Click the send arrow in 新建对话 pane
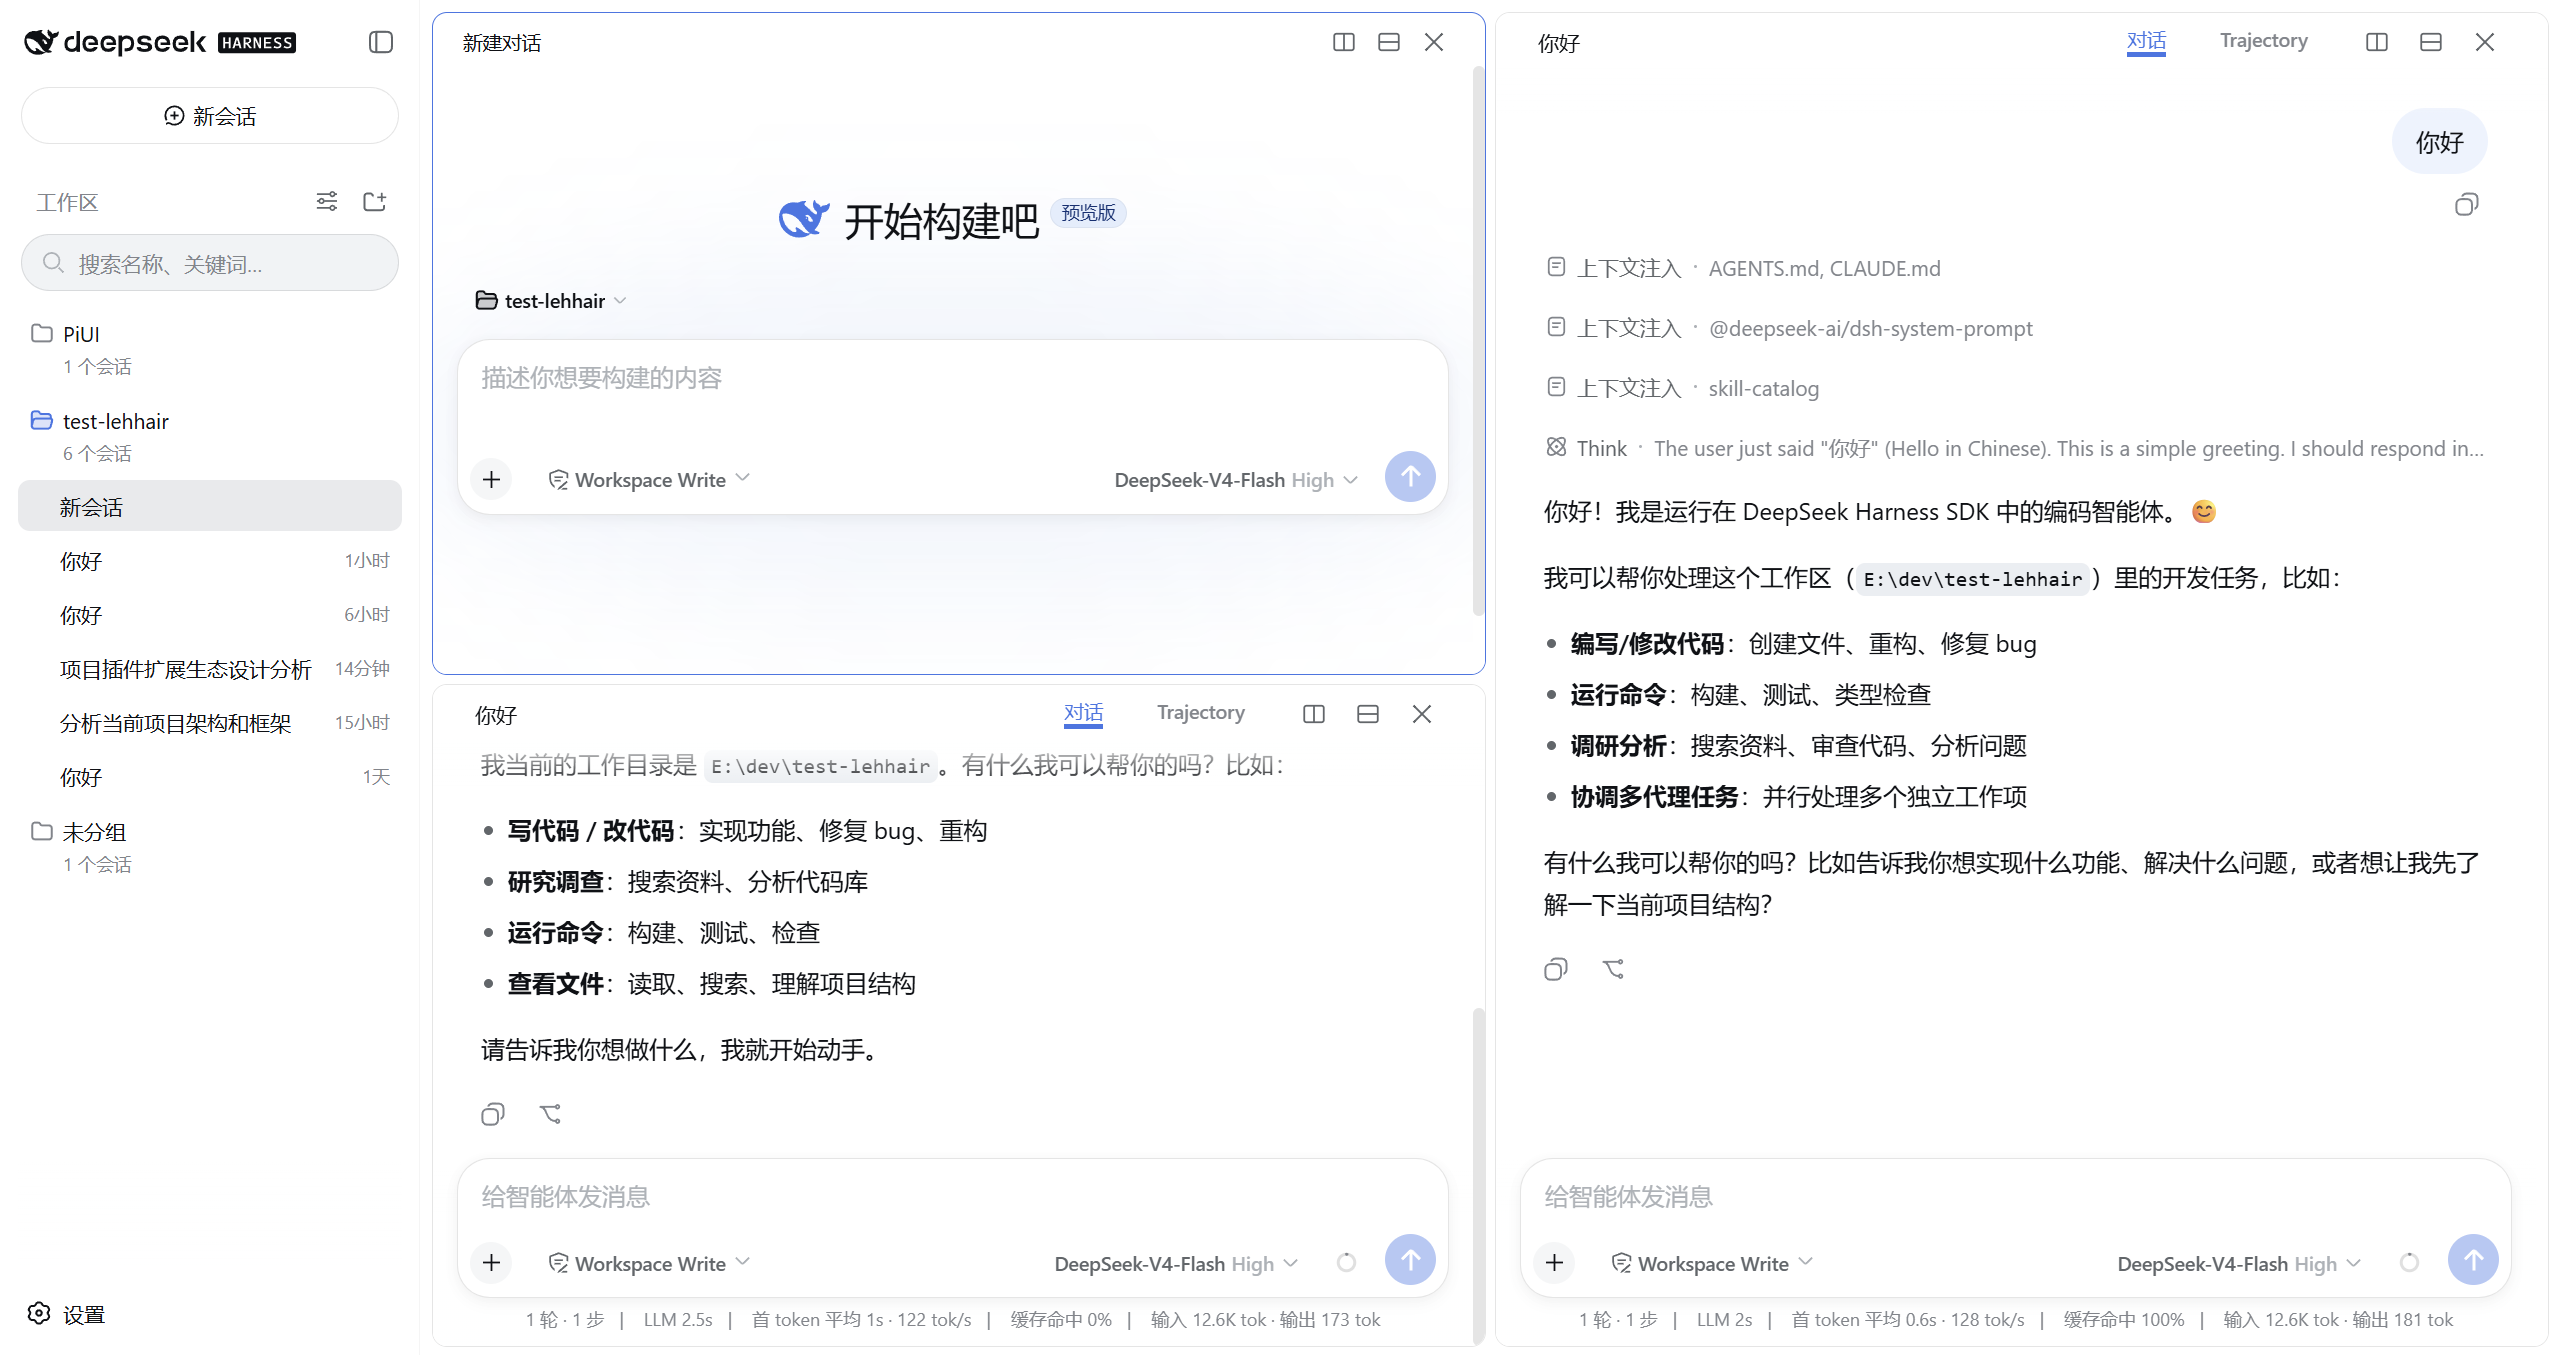The image size is (2559, 1355). [1410, 477]
